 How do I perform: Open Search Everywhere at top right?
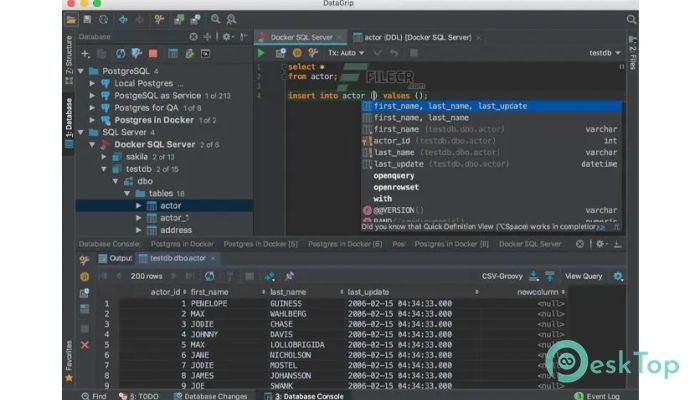point(631,19)
